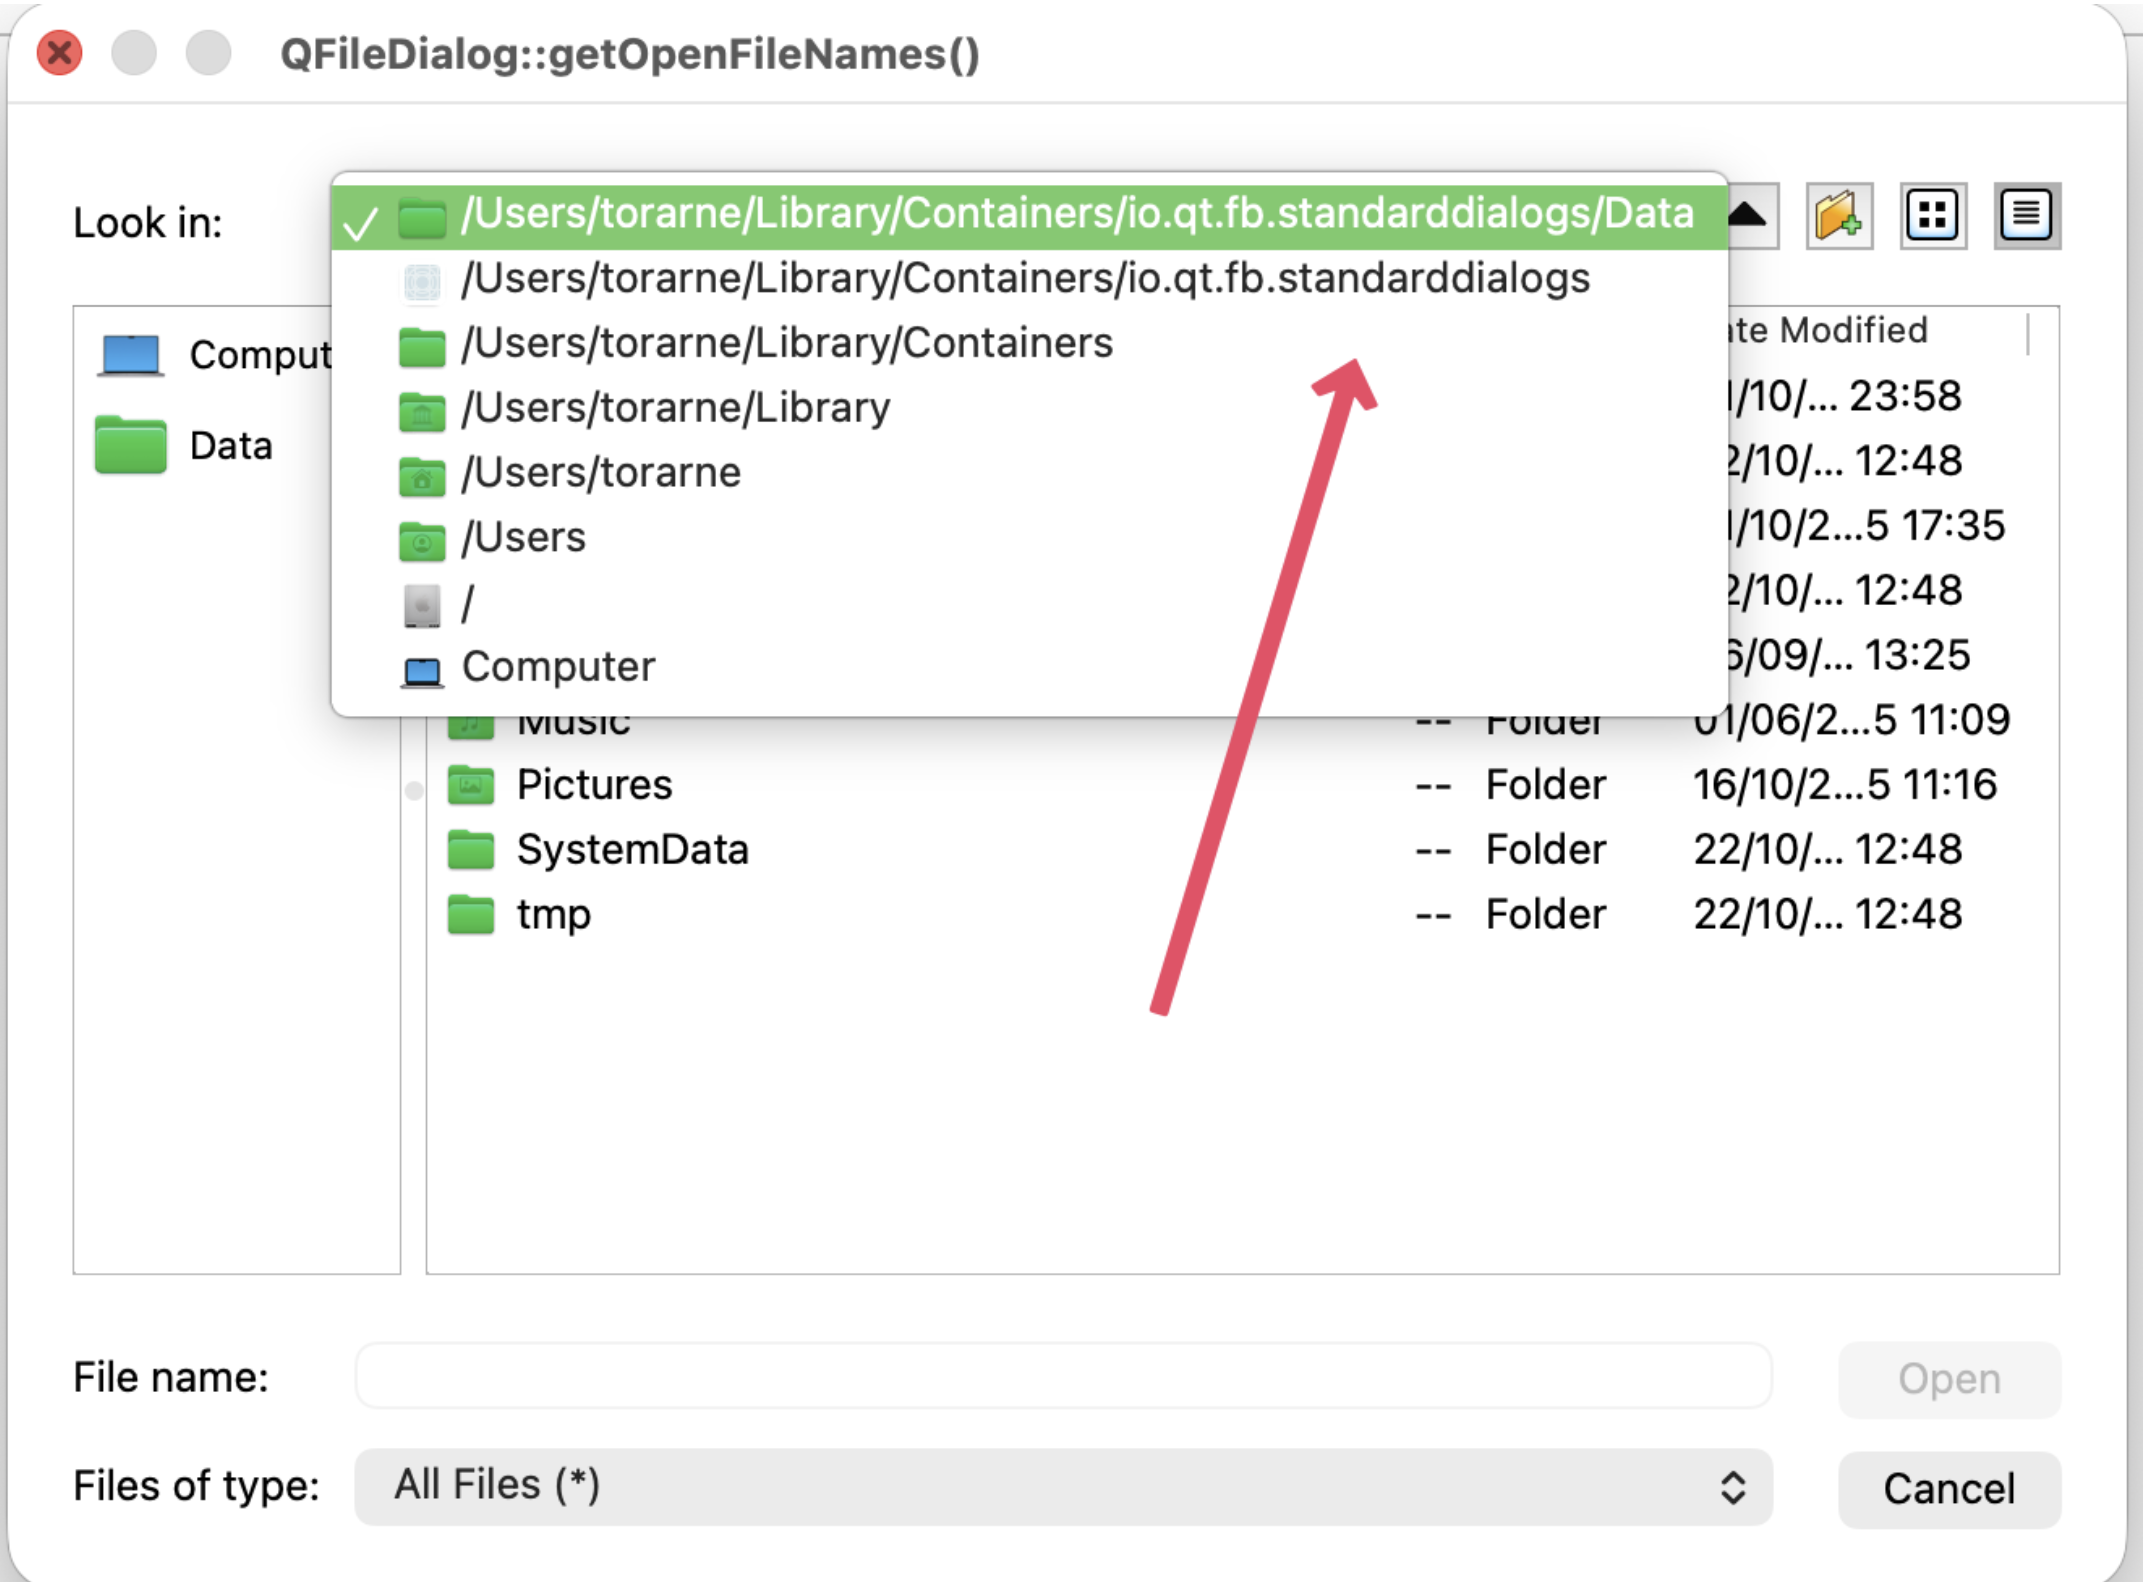Click into the File name field
This screenshot has height=1582, width=2144.
pyautogui.click(x=1062, y=1377)
